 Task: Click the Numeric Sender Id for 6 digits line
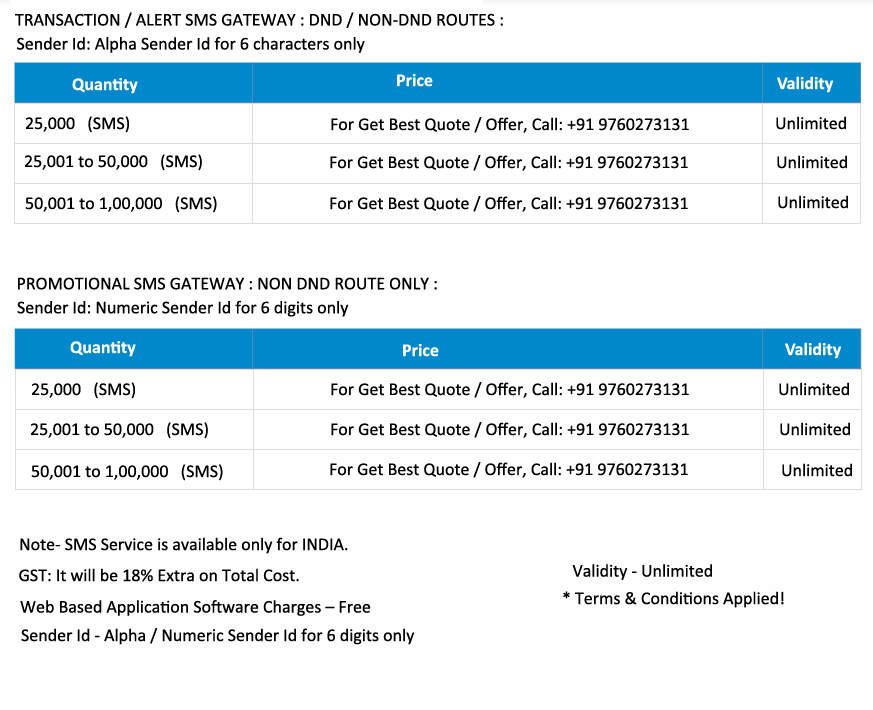(183, 308)
